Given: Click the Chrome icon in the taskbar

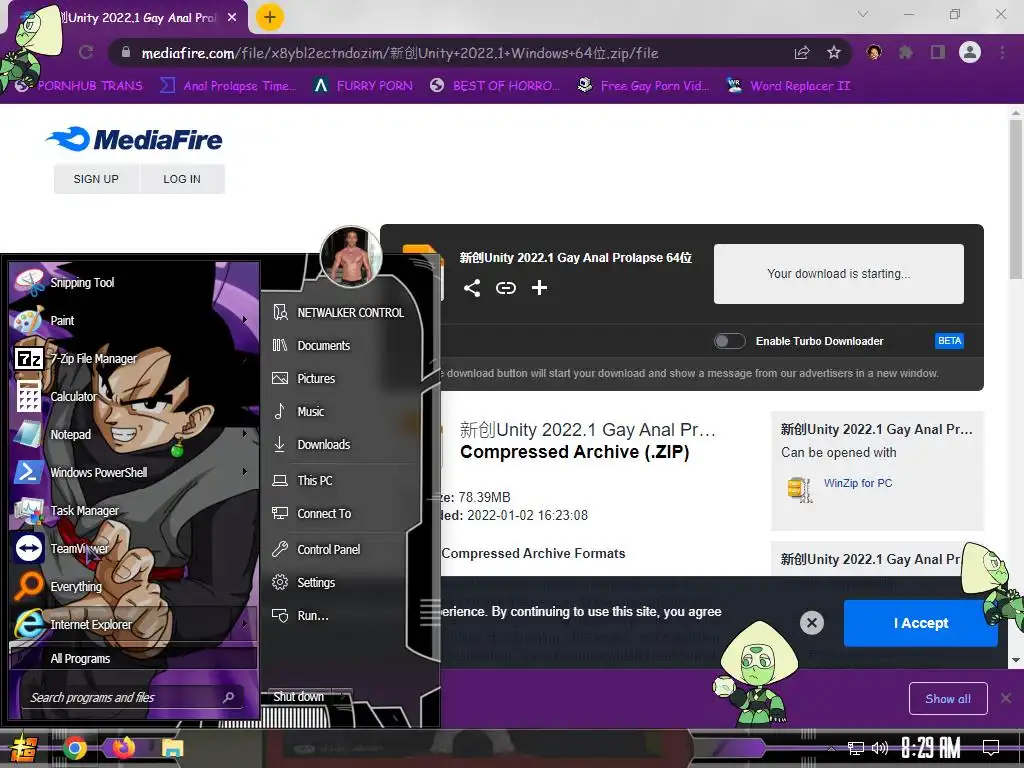Looking at the screenshot, I should [74, 748].
